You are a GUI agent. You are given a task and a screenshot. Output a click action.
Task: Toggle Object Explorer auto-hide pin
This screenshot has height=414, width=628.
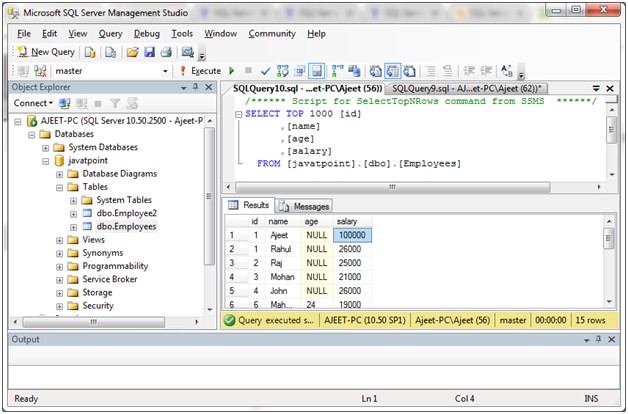tap(195, 87)
